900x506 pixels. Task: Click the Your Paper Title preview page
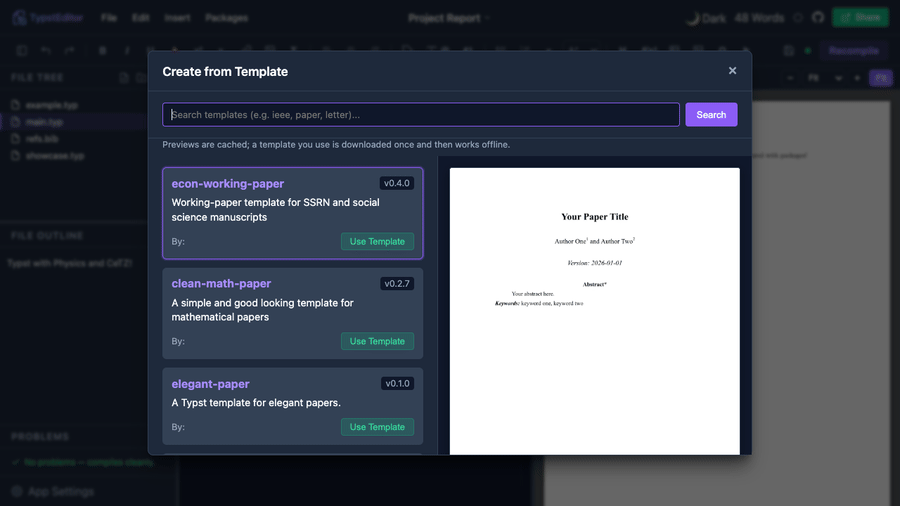595,311
